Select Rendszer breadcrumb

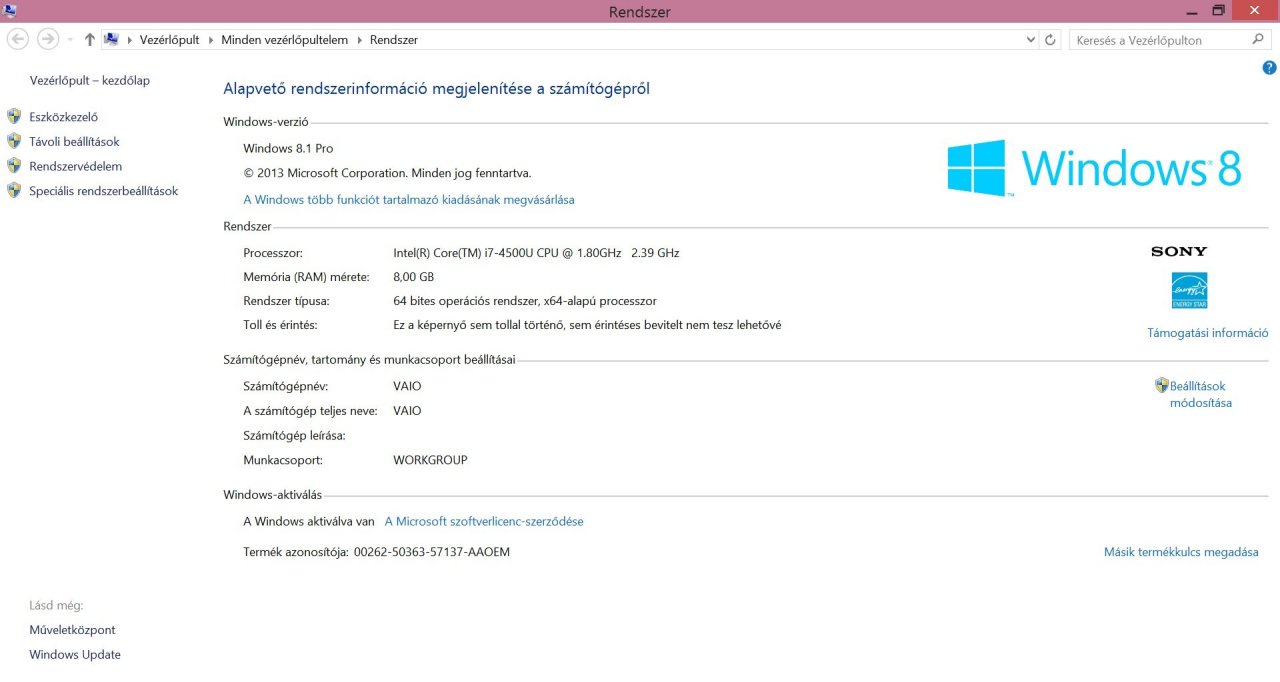point(394,40)
